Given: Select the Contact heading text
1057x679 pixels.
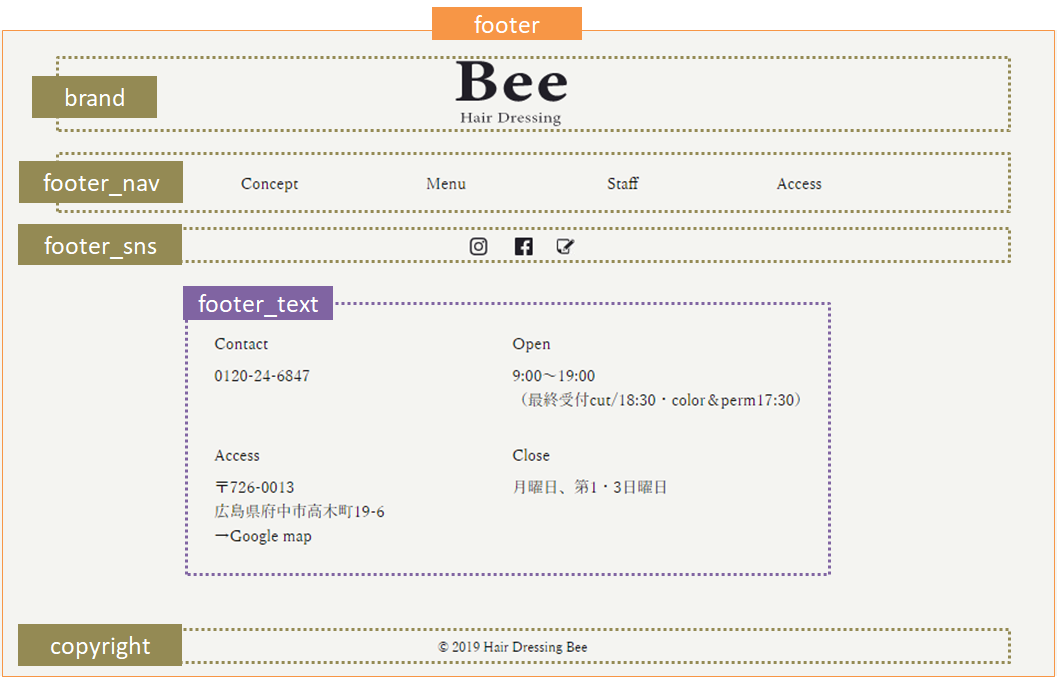Looking at the screenshot, I should pyautogui.click(x=241, y=344).
